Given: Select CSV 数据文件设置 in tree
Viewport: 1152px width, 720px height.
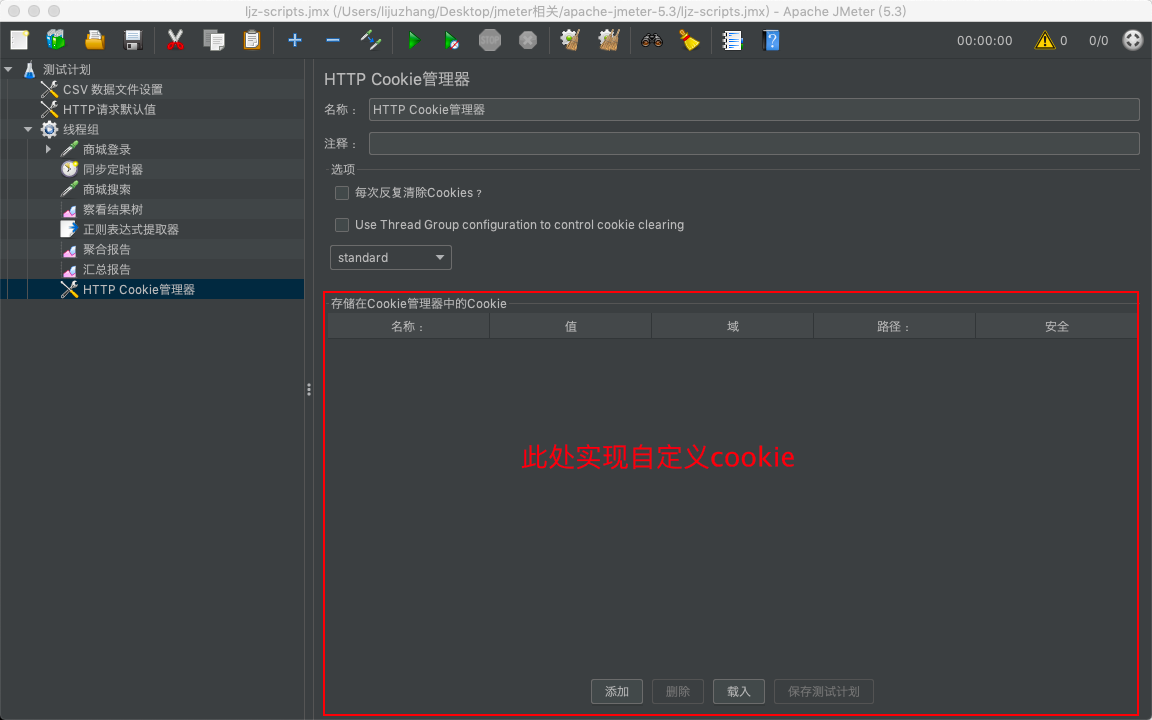Looking at the screenshot, I should click(112, 90).
